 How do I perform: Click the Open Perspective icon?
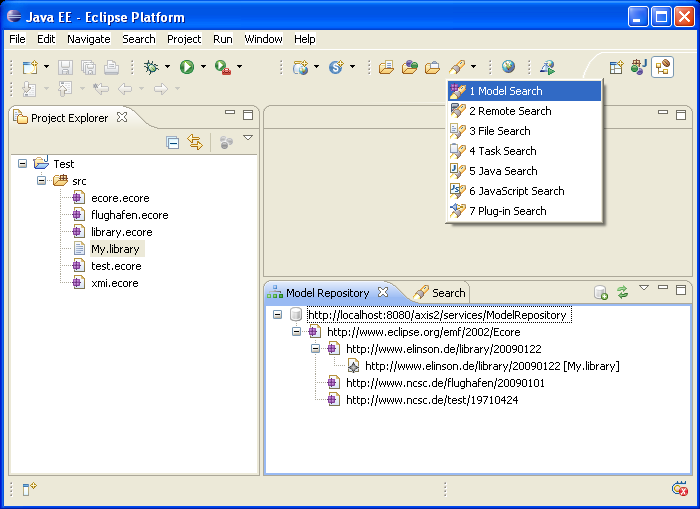click(x=616, y=67)
